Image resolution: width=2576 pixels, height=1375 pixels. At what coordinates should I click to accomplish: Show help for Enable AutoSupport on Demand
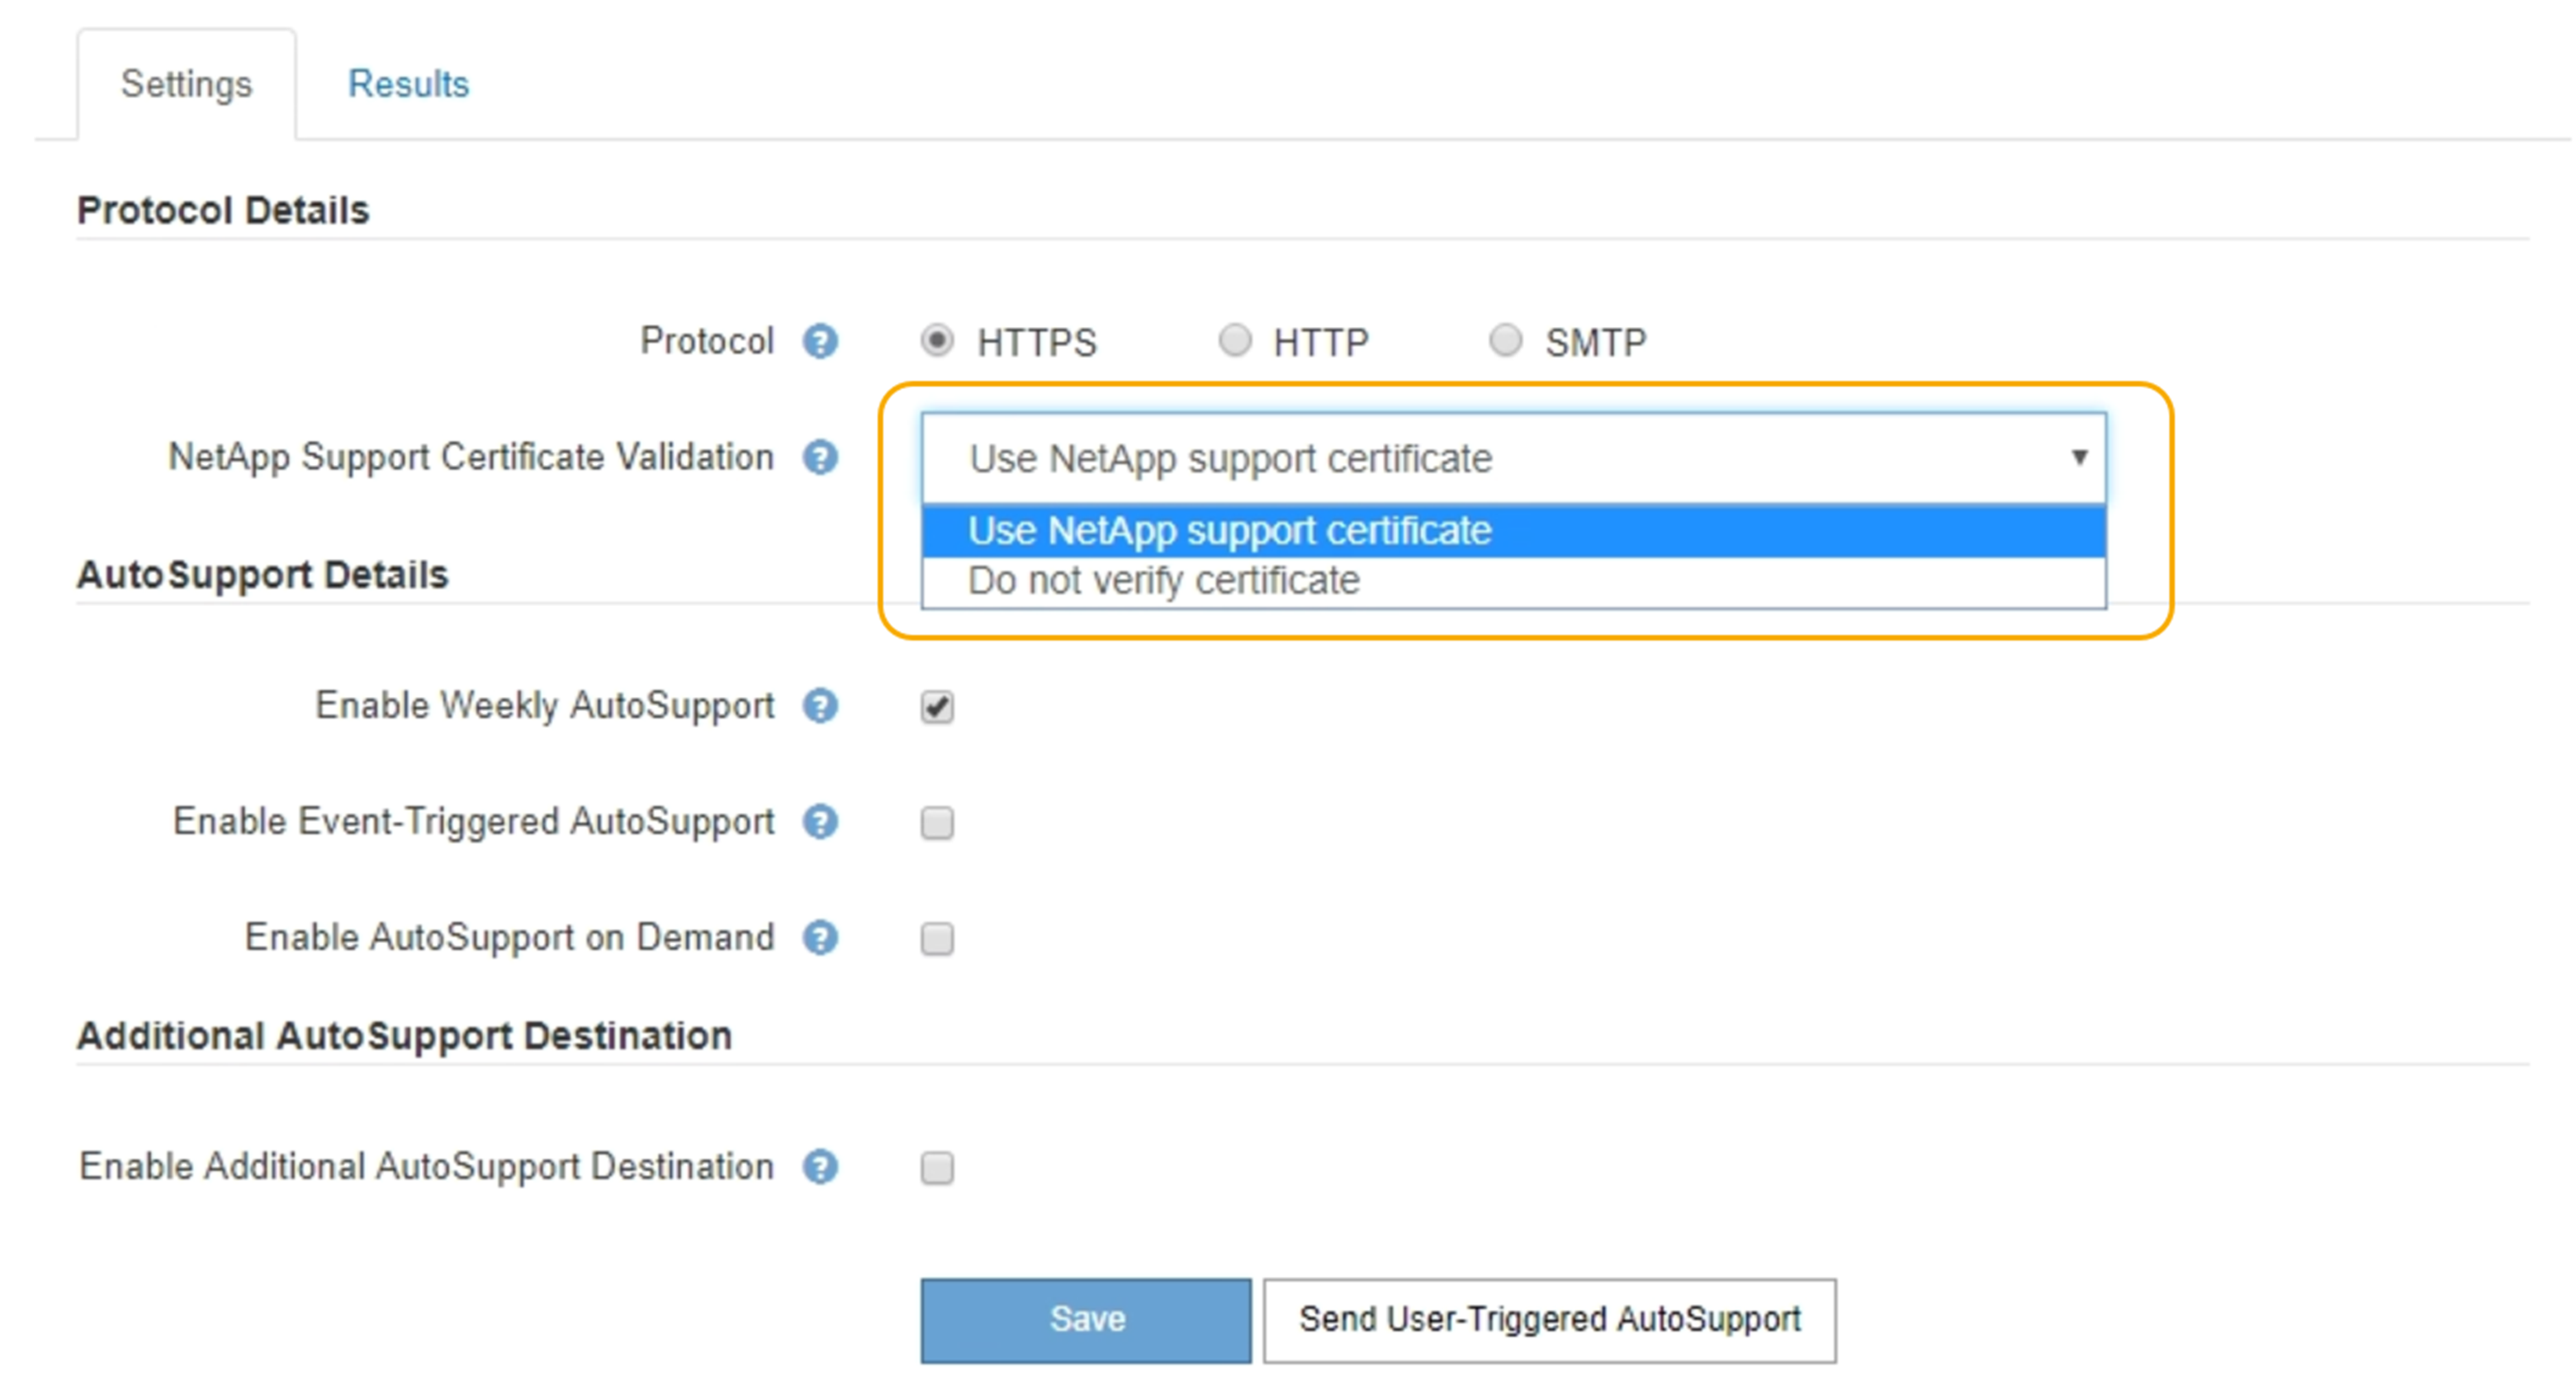click(x=820, y=938)
